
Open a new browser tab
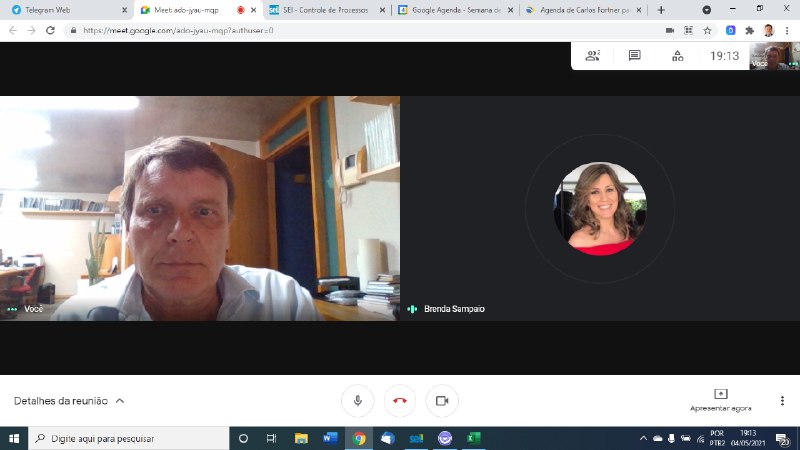pyautogui.click(x=661, y=10)
